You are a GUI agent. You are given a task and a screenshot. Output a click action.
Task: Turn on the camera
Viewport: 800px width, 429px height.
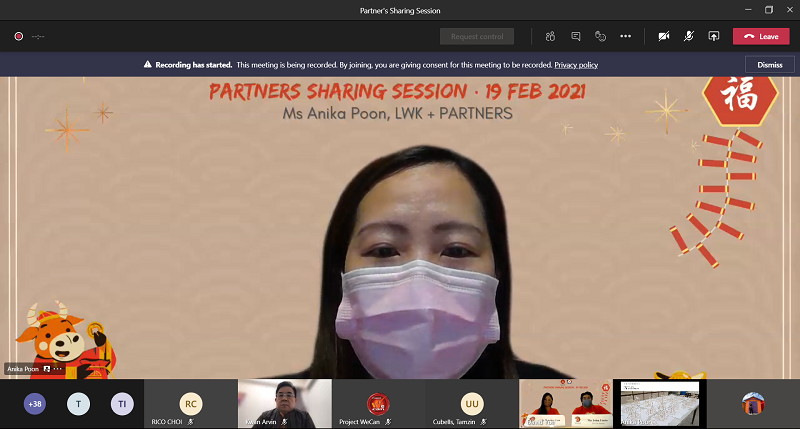tap(663, 36)
